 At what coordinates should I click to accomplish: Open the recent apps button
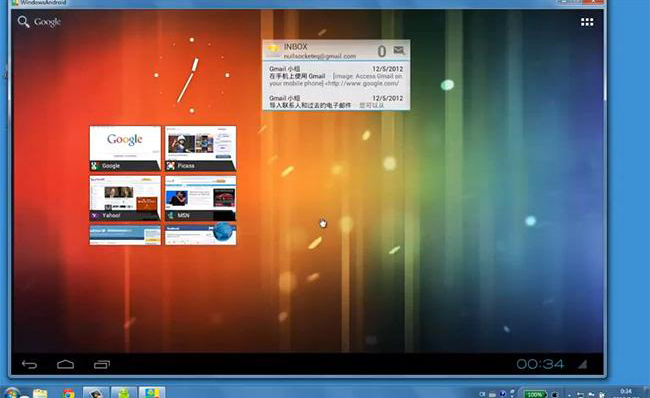click(x=102, y=364)
